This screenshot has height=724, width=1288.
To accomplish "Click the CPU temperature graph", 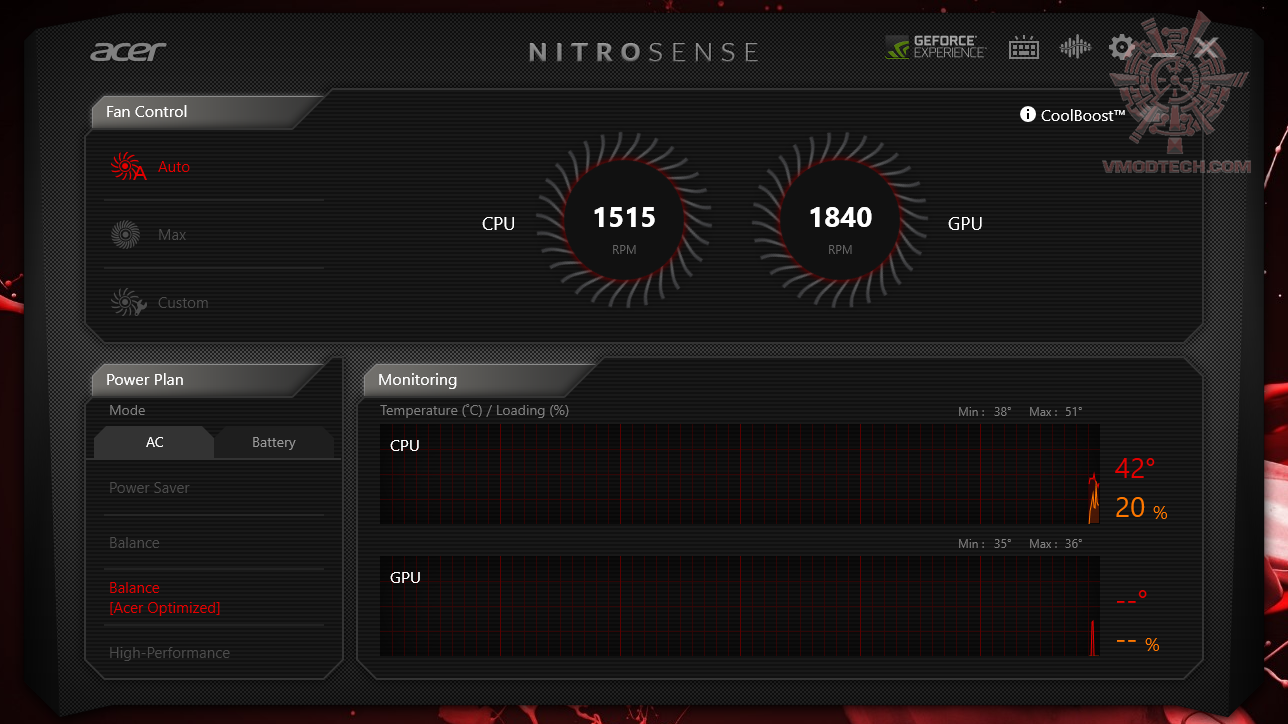I will (x=739, y=474).
